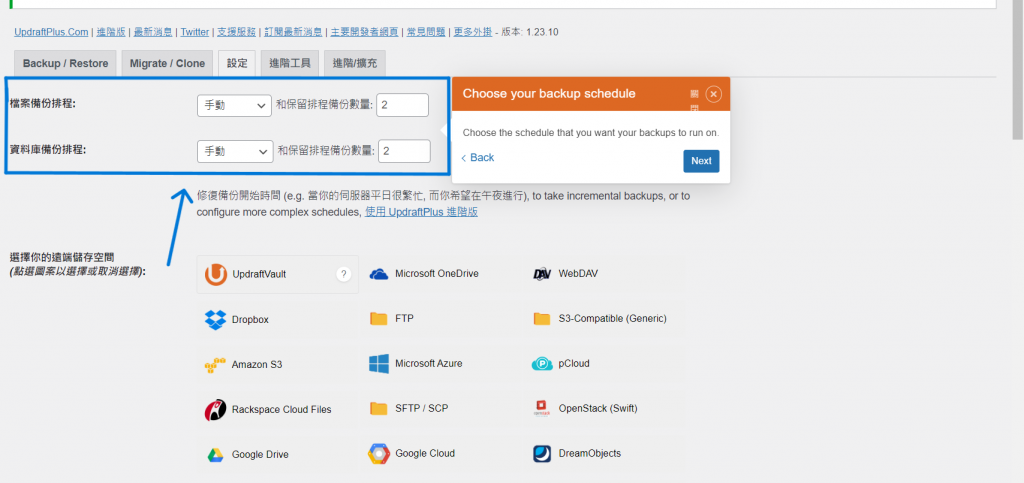Select the DreamObjects icon
This screenshot has height=483, width=1024.
click(x=542, y=454)
